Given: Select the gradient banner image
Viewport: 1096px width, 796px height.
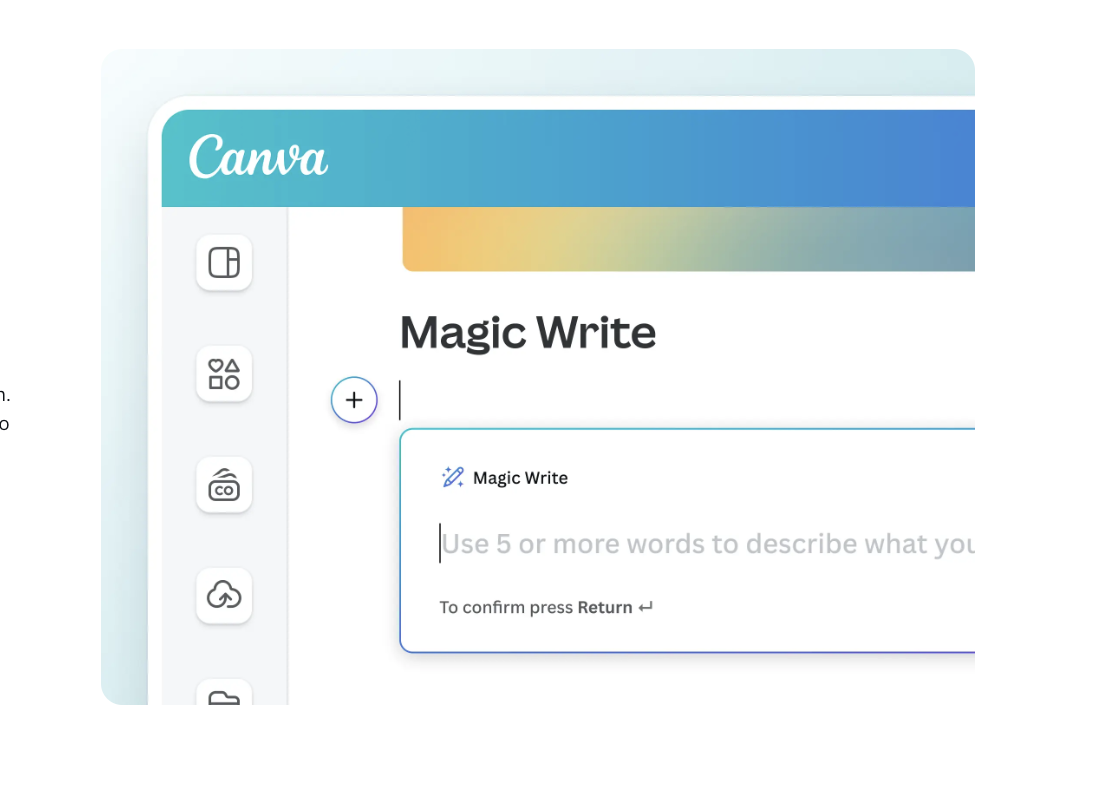Looking at the screenshot, I should [688, 239].
